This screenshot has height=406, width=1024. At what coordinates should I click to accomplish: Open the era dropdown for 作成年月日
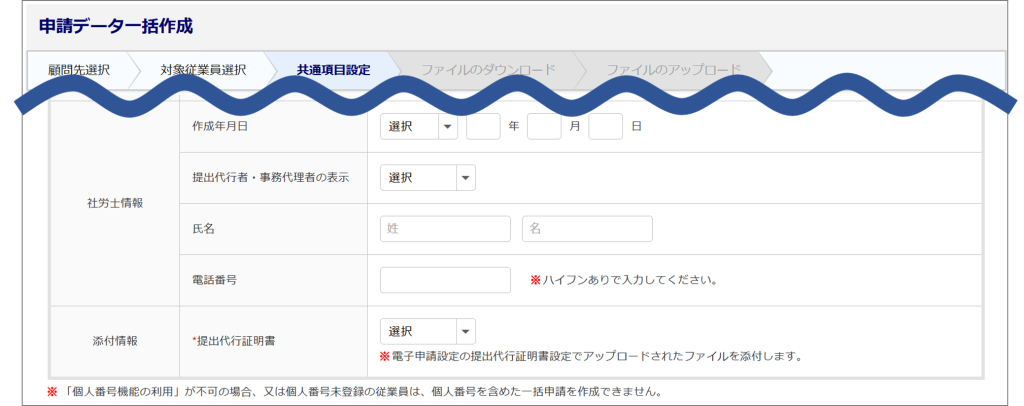pyautogui.click(x=419, y=127)
